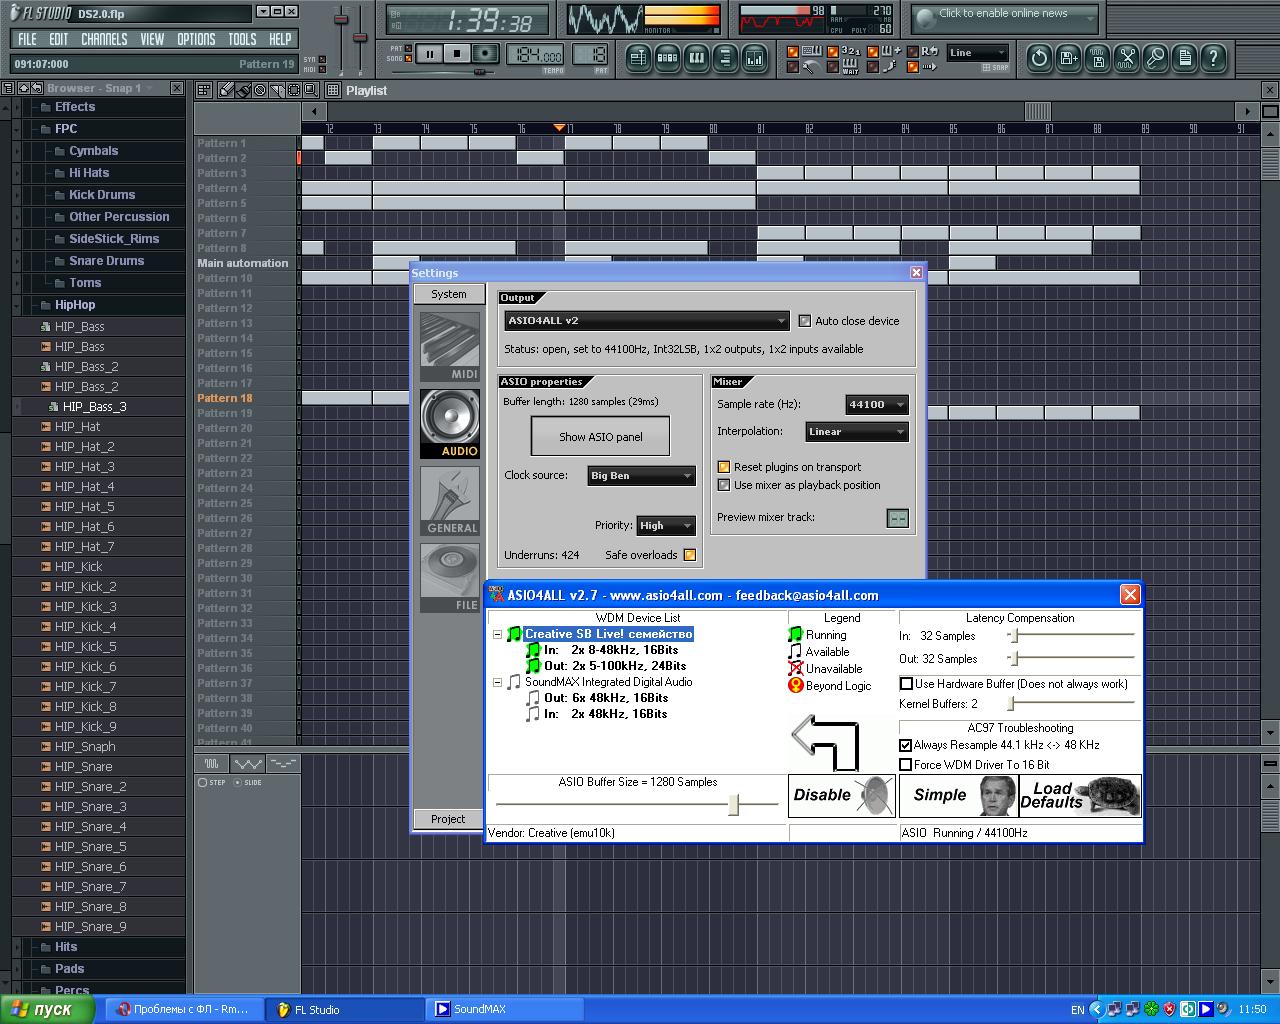Screen dimensions: 1280x1024
Task: Click the Project button in Settings
Action: click(448, 819)
